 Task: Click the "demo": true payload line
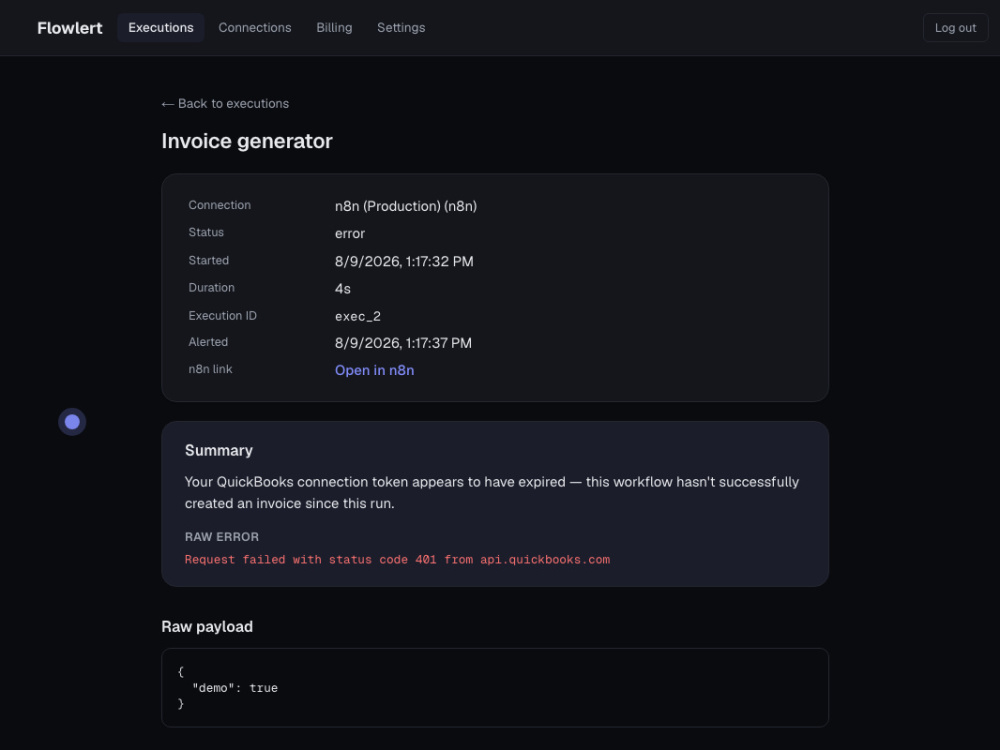[235, 688]
